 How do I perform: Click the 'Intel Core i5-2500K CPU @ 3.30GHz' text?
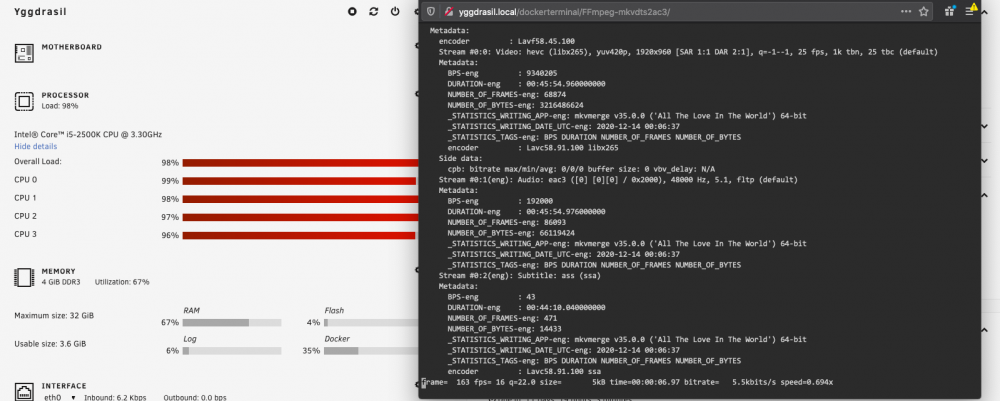(x=88, y=135)
